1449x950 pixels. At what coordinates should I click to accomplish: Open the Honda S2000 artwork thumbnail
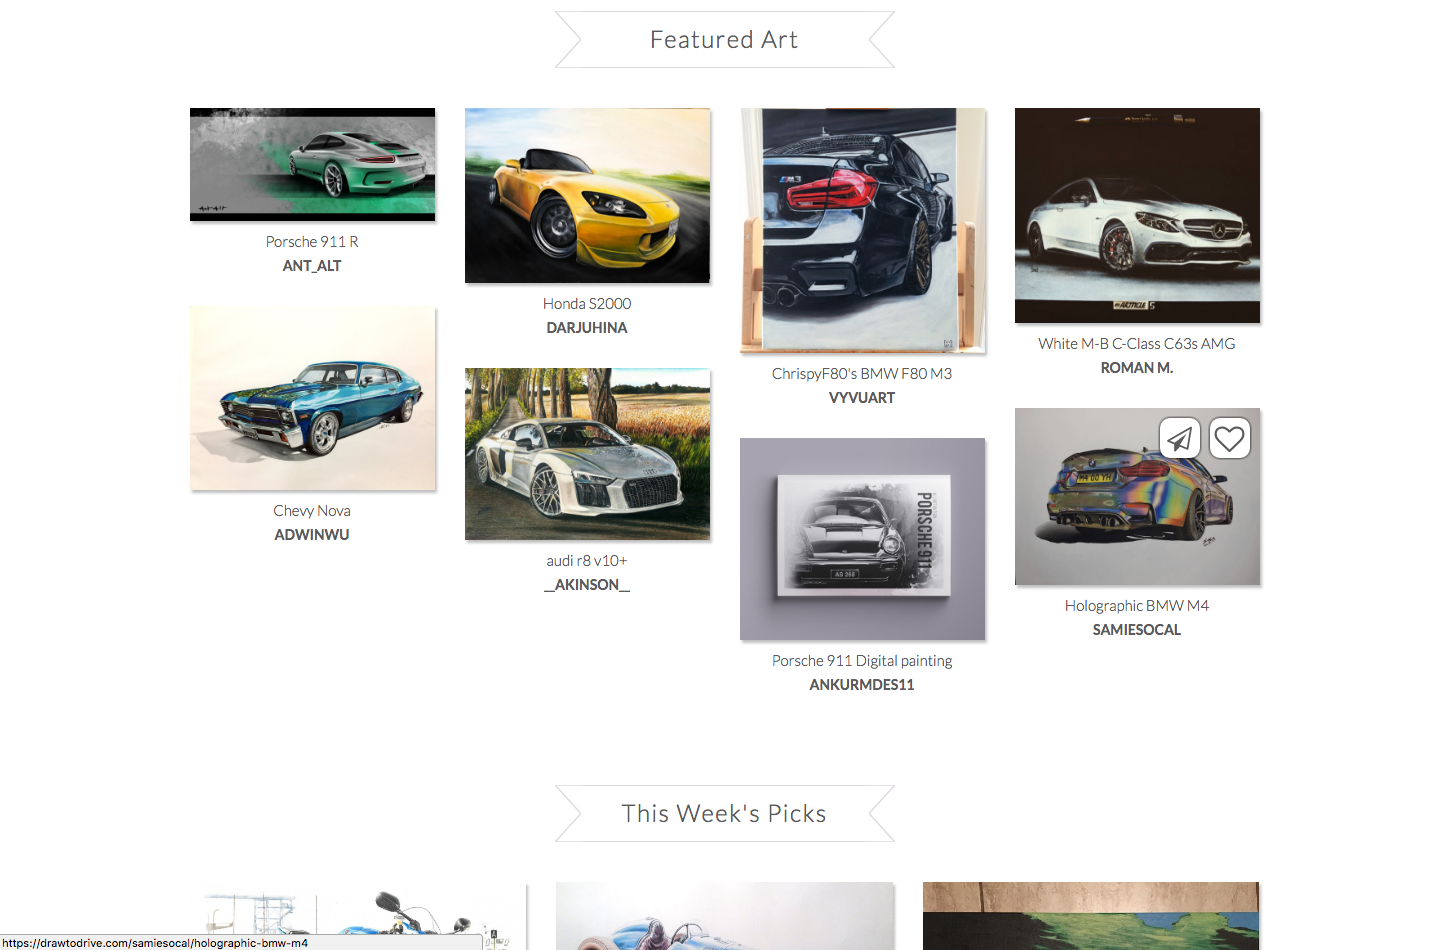point(587,195)
